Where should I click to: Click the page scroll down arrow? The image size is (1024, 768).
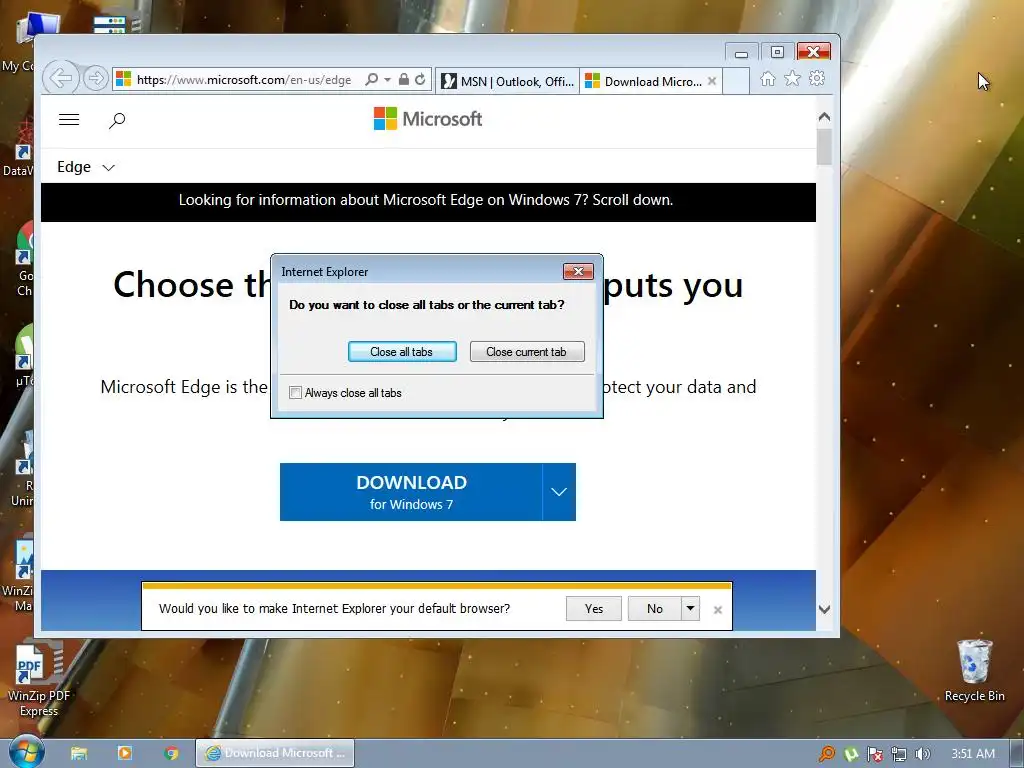824,609
